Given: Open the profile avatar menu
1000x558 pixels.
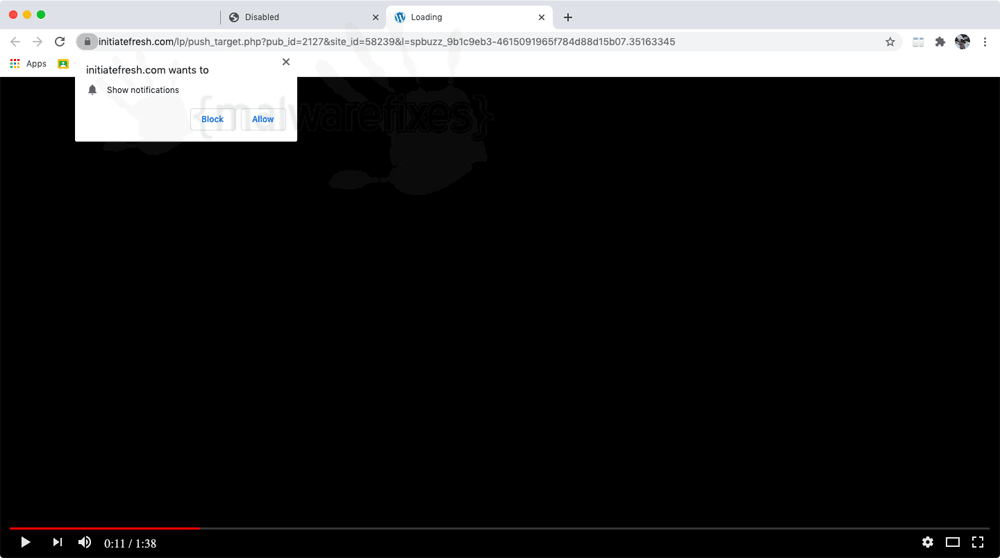Looking at the screenshot, I should point(962,42).
